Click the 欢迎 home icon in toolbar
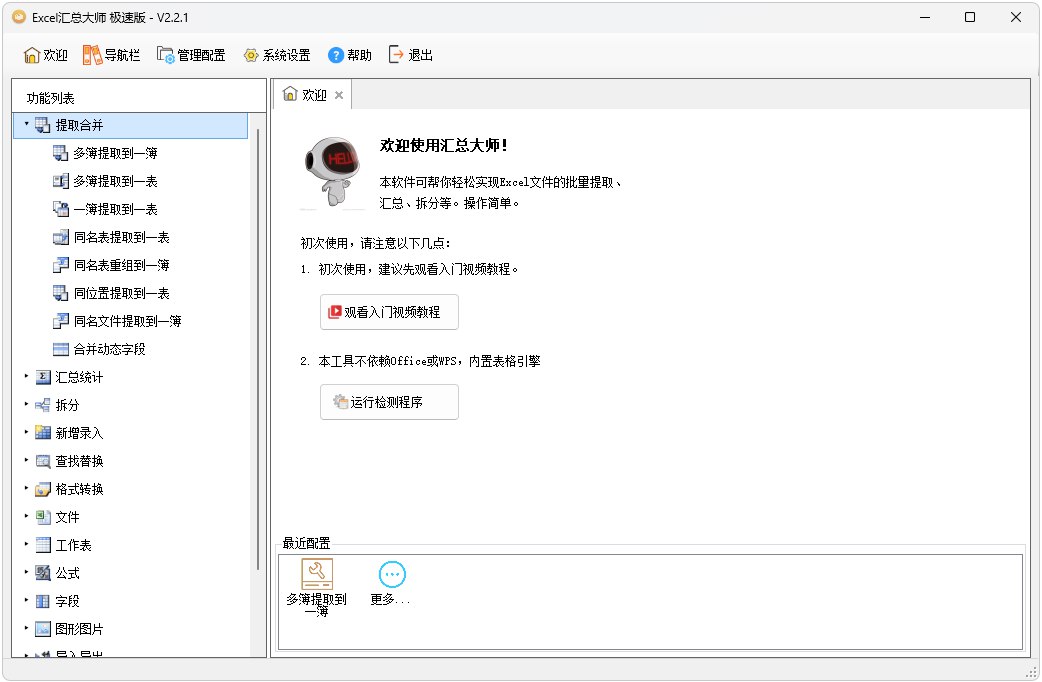Viewport: 1042px width, 682px height. coord(43,54)
